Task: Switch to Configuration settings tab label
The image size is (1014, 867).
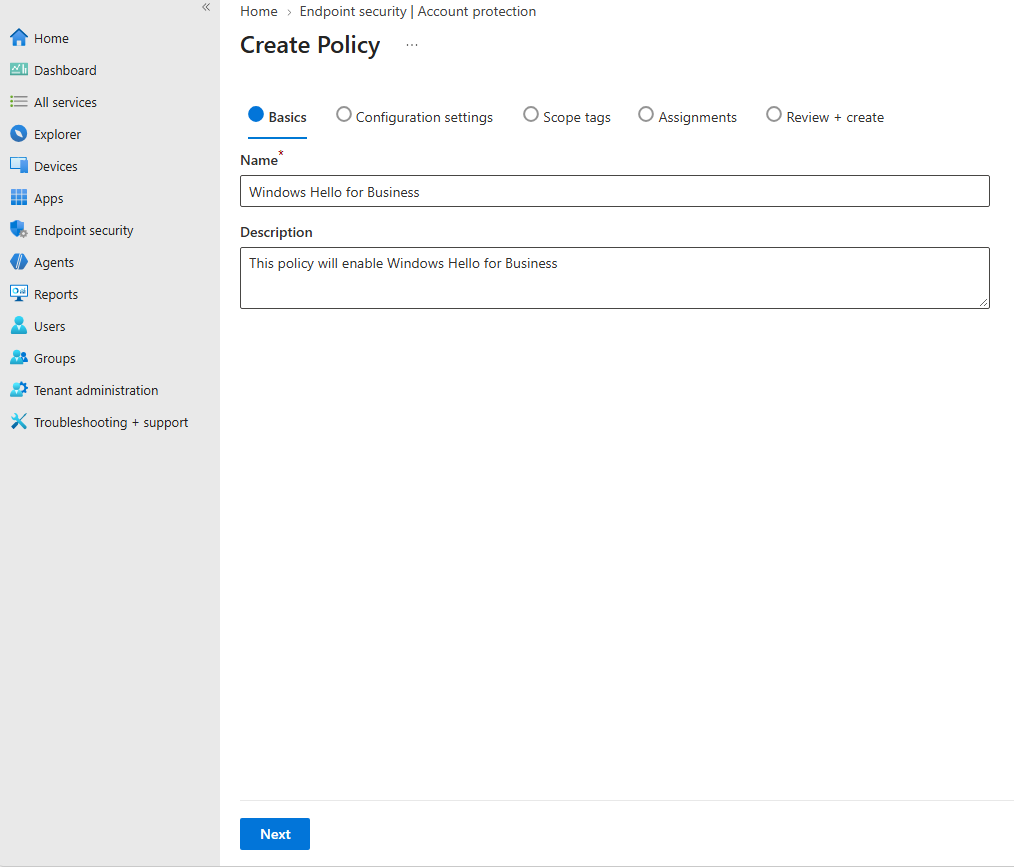Action: (424, 117)
